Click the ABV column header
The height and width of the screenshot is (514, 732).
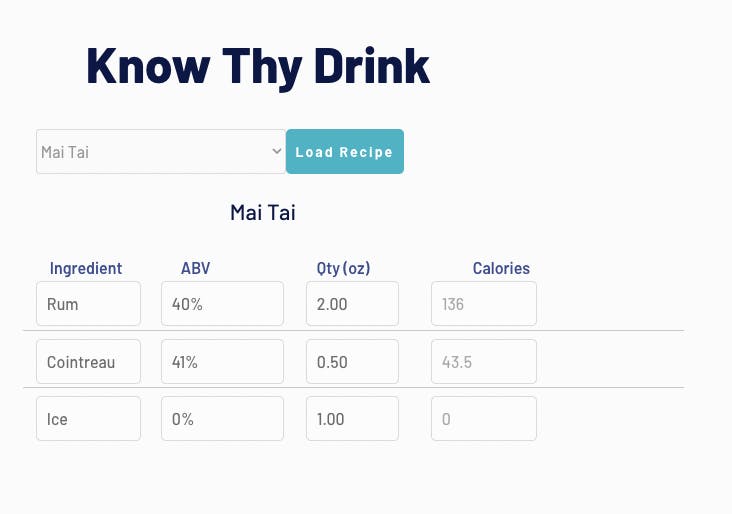point(196,268)
